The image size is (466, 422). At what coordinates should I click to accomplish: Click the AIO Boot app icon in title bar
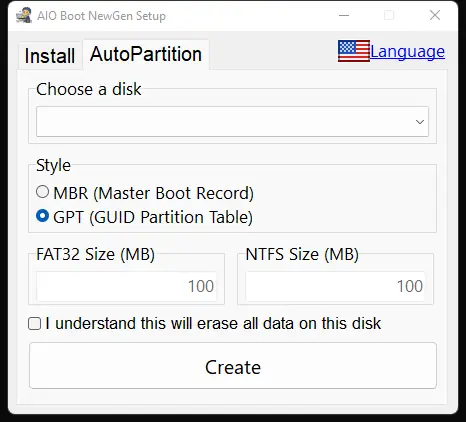[24, 15]
